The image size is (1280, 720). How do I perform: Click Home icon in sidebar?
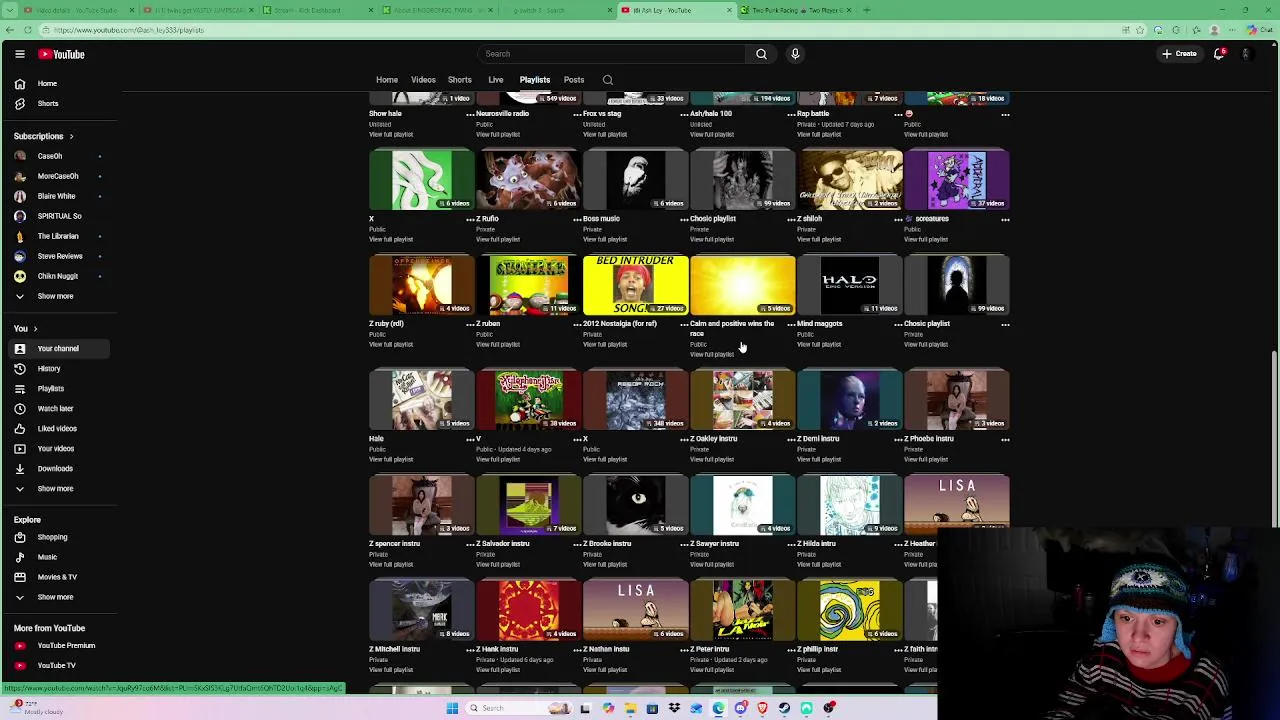tap(20, 84)
